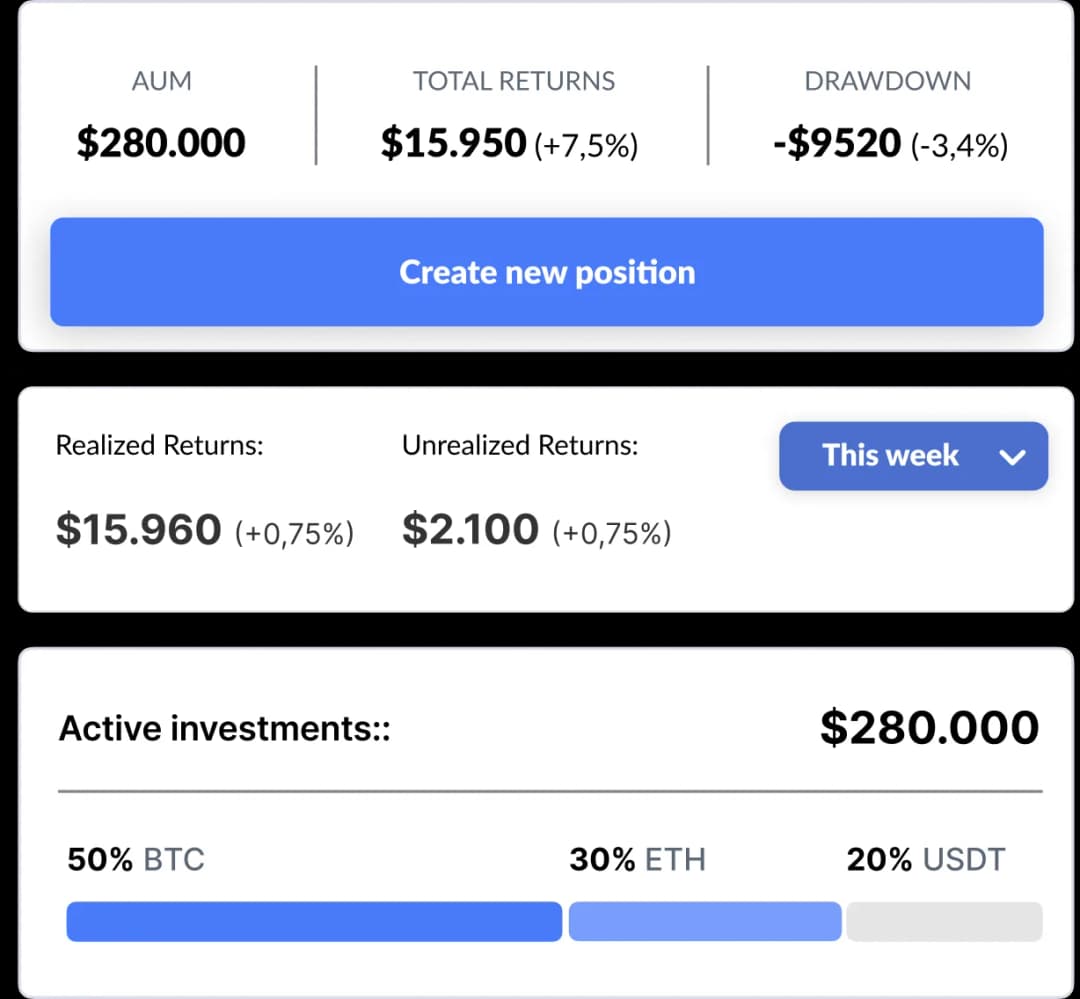Image resolution: width=1080 pixels, height=999 pixels.
Task: Select the BTC allocation bar
Action: (313, 921)
